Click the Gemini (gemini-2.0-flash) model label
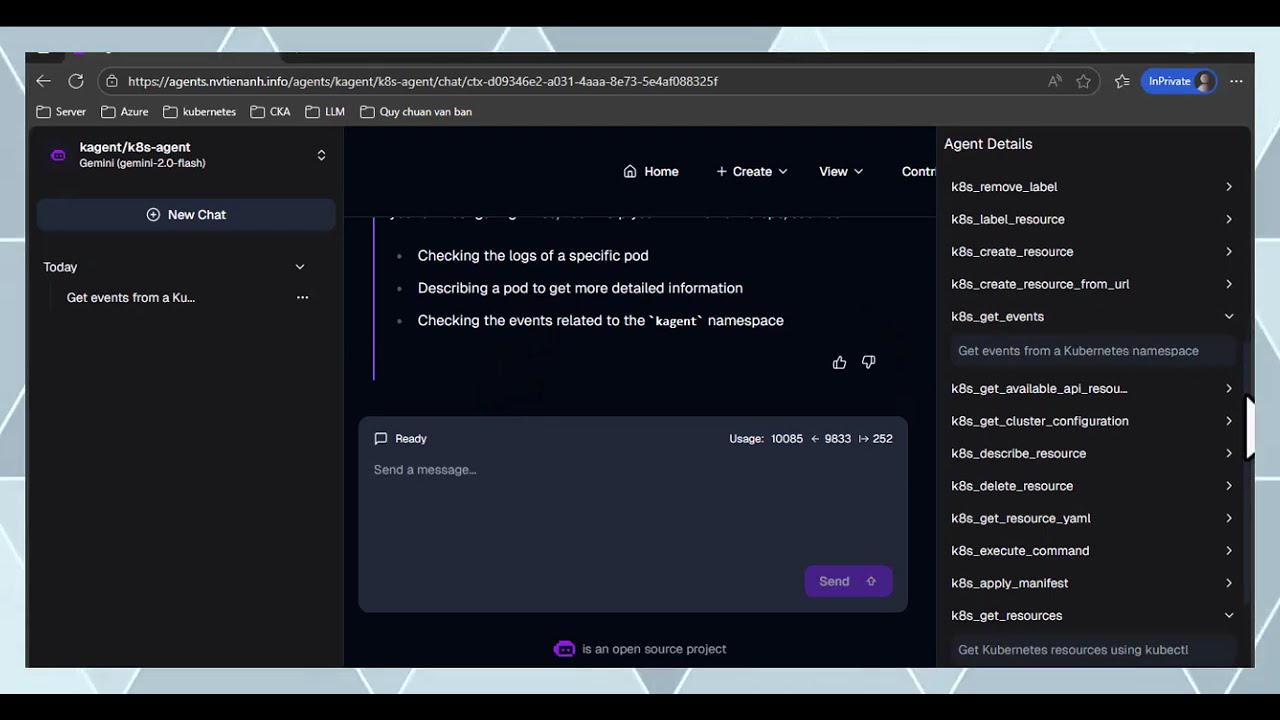Viewport: 1280px width, 720px height. coord(142,163)
